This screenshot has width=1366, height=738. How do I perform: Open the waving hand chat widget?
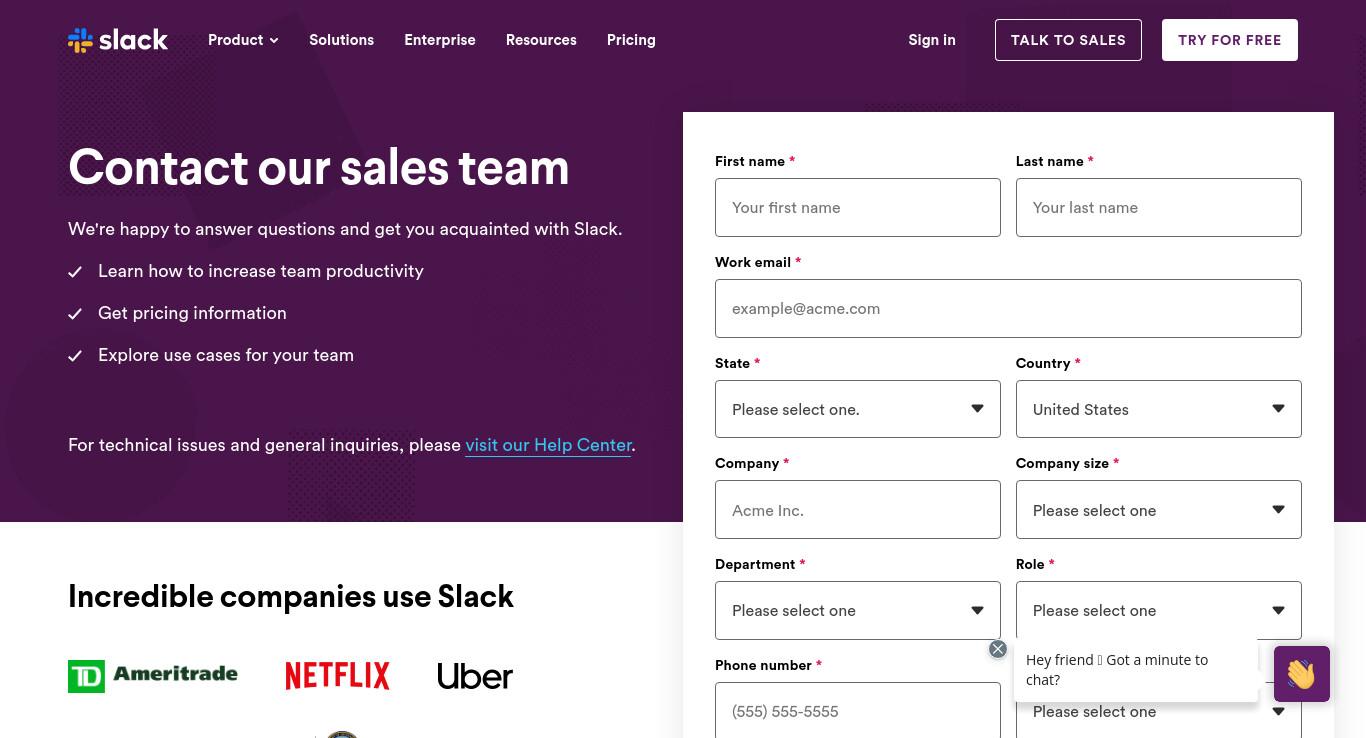pyautogui.click(x=1301, y=674)
